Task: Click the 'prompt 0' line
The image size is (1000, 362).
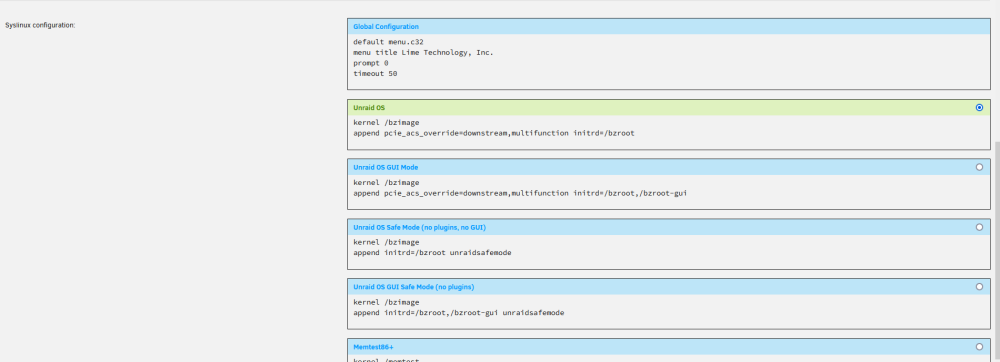Action: [x=371, y=63]
